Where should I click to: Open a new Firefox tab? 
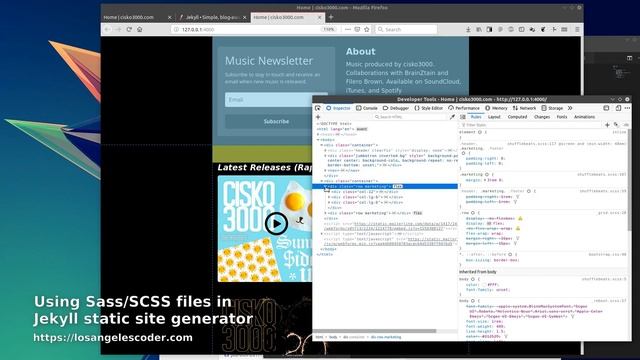pos(331,17)
